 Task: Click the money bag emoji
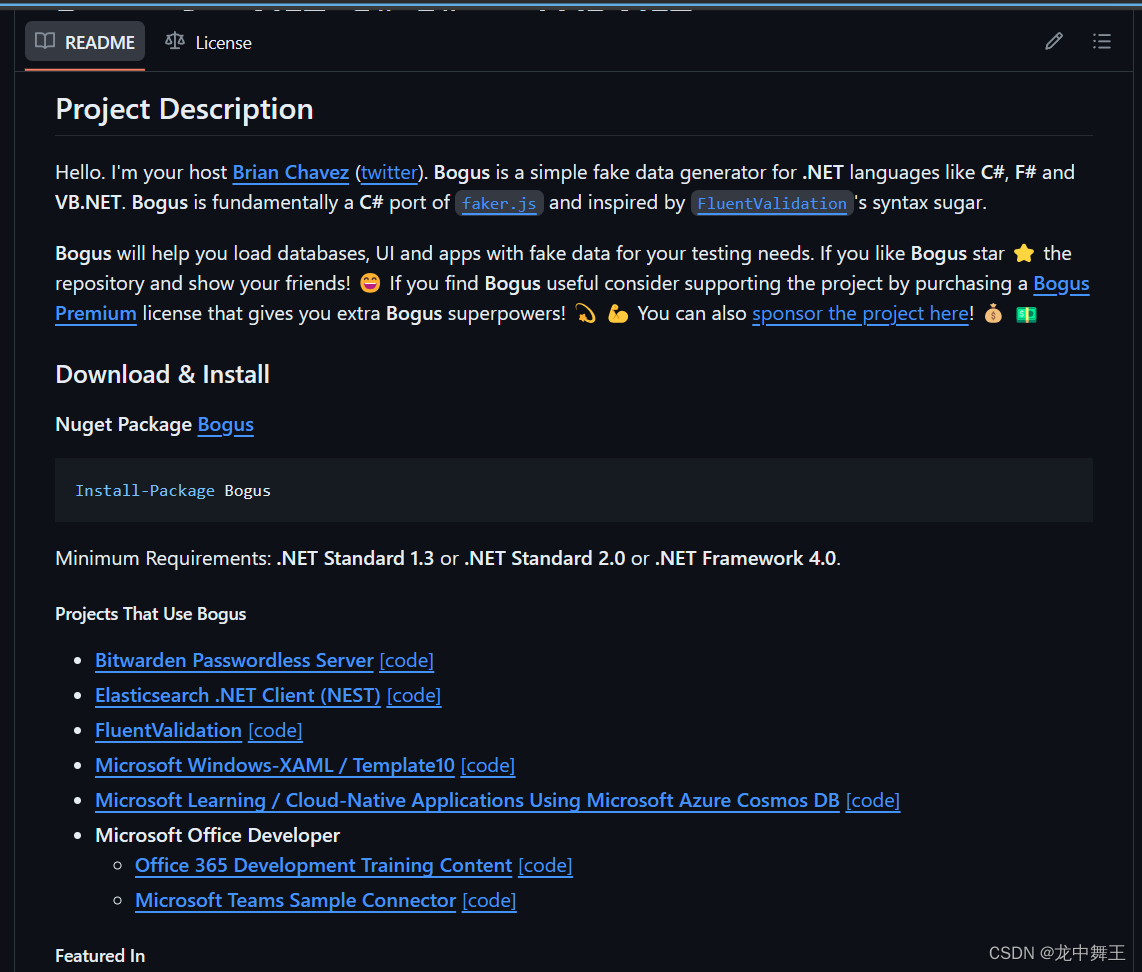pos(993,314)
